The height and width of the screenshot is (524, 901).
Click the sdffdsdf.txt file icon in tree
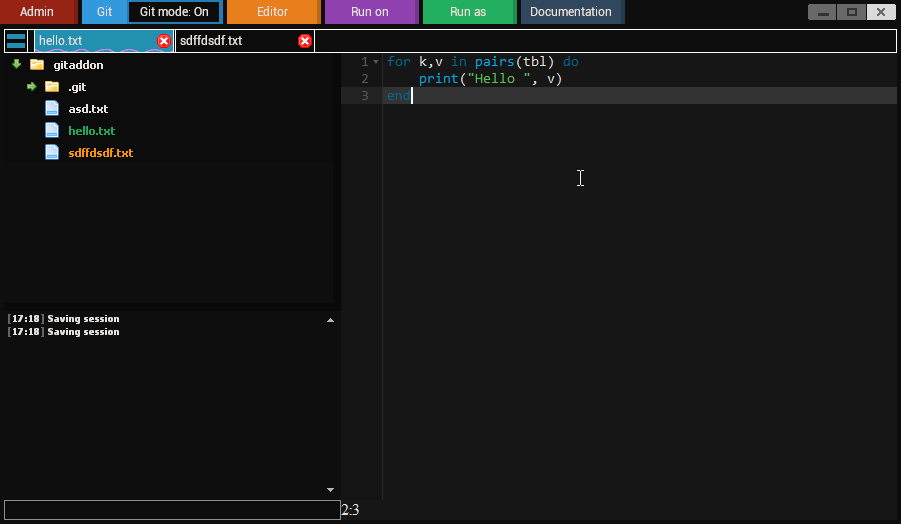[x=52, y=152]
